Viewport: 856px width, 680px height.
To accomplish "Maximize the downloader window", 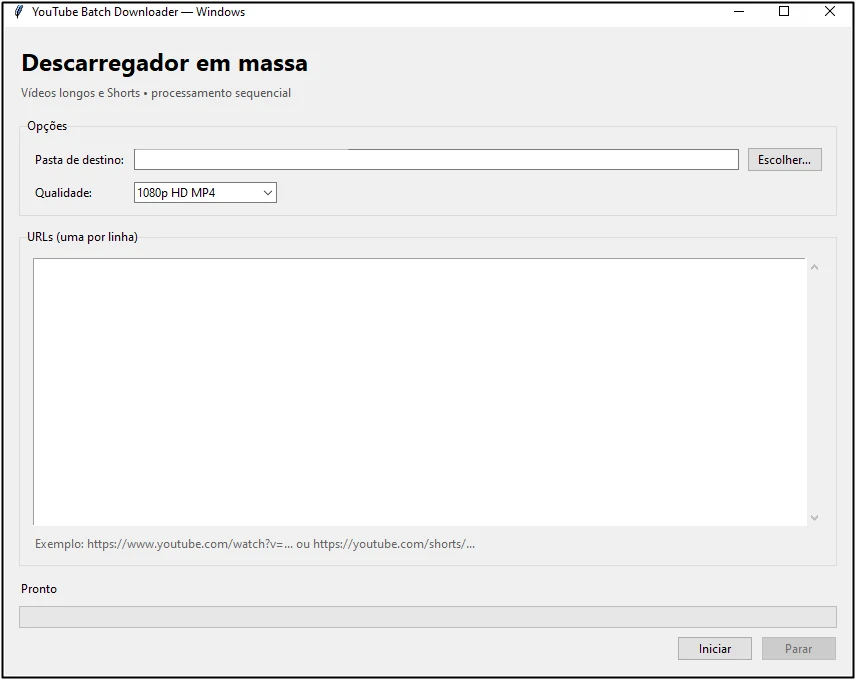I will pyautogui.click(x=784, y=11).
